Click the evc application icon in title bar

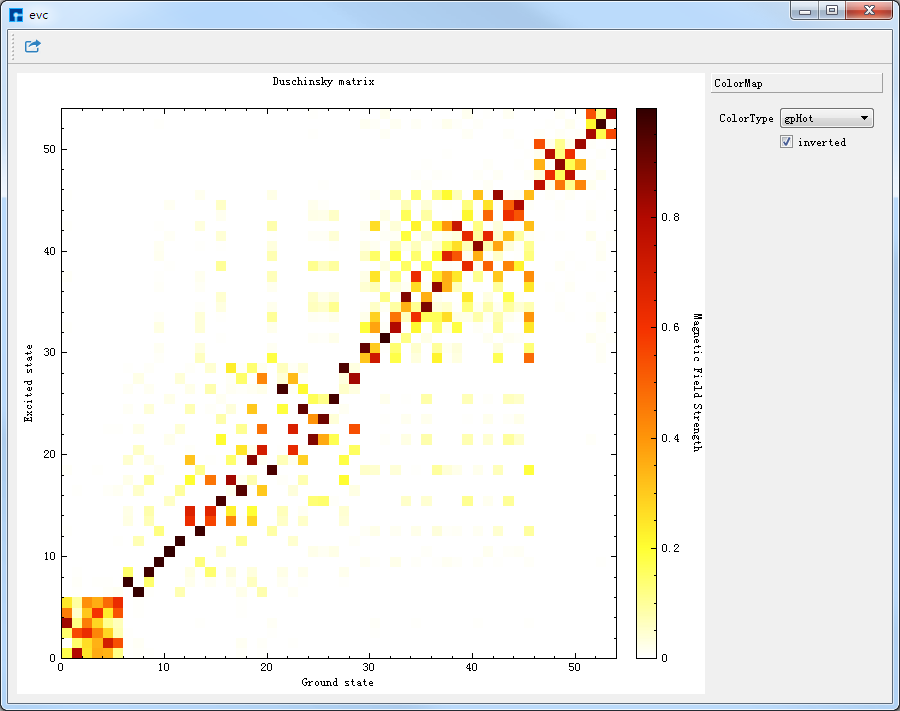tap(16, 14)
